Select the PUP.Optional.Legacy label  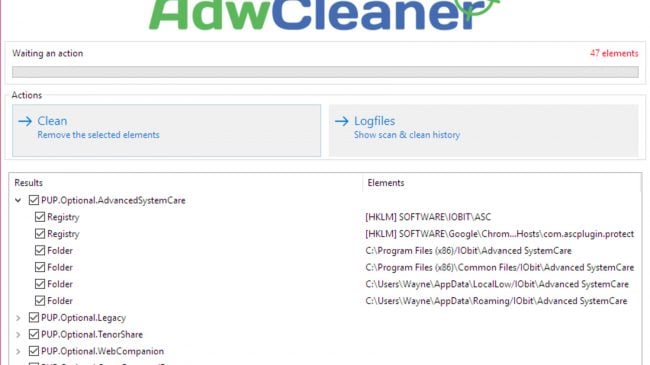(x=83, y=318)
